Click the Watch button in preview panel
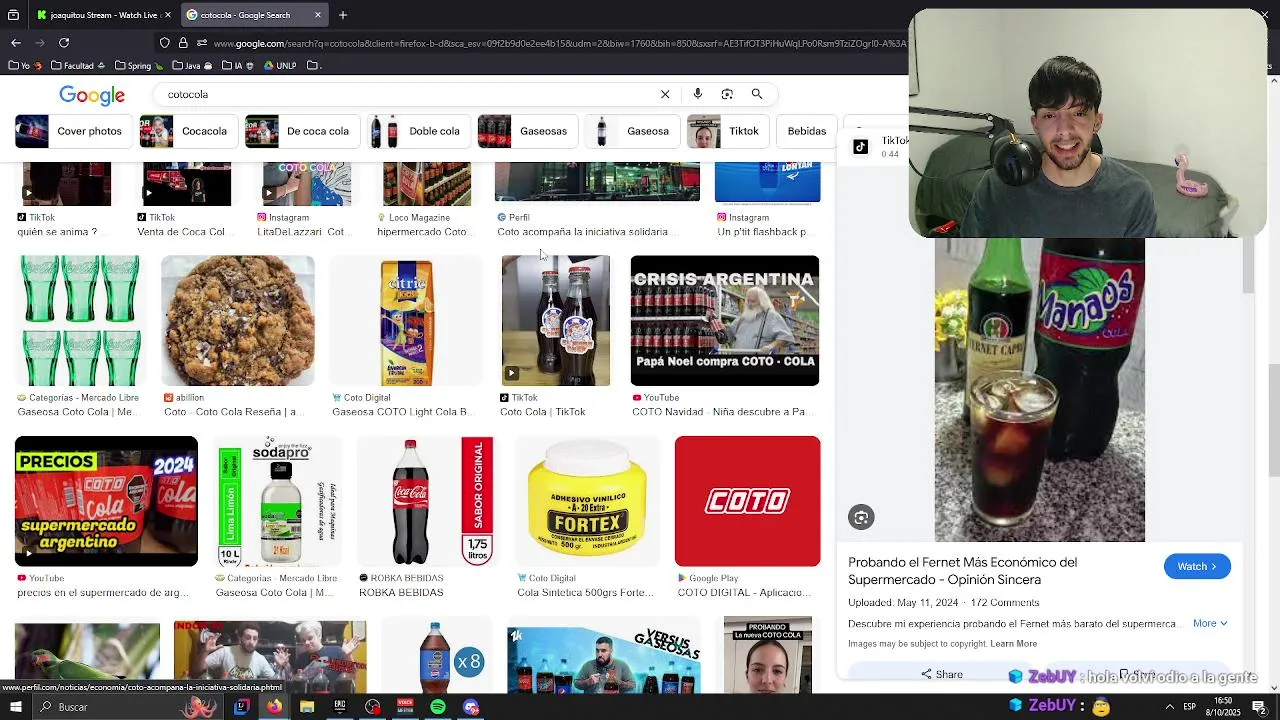 (1197, 566)
